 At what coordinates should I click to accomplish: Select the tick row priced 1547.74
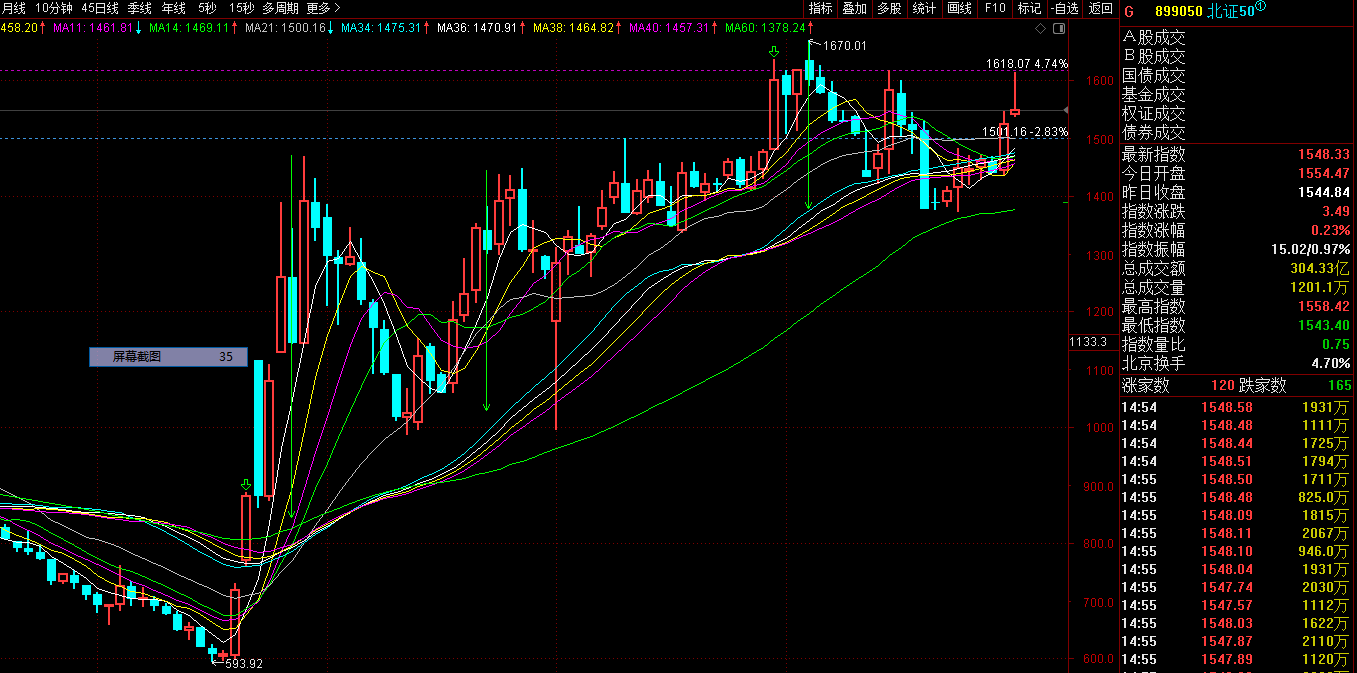(1236, 587)
